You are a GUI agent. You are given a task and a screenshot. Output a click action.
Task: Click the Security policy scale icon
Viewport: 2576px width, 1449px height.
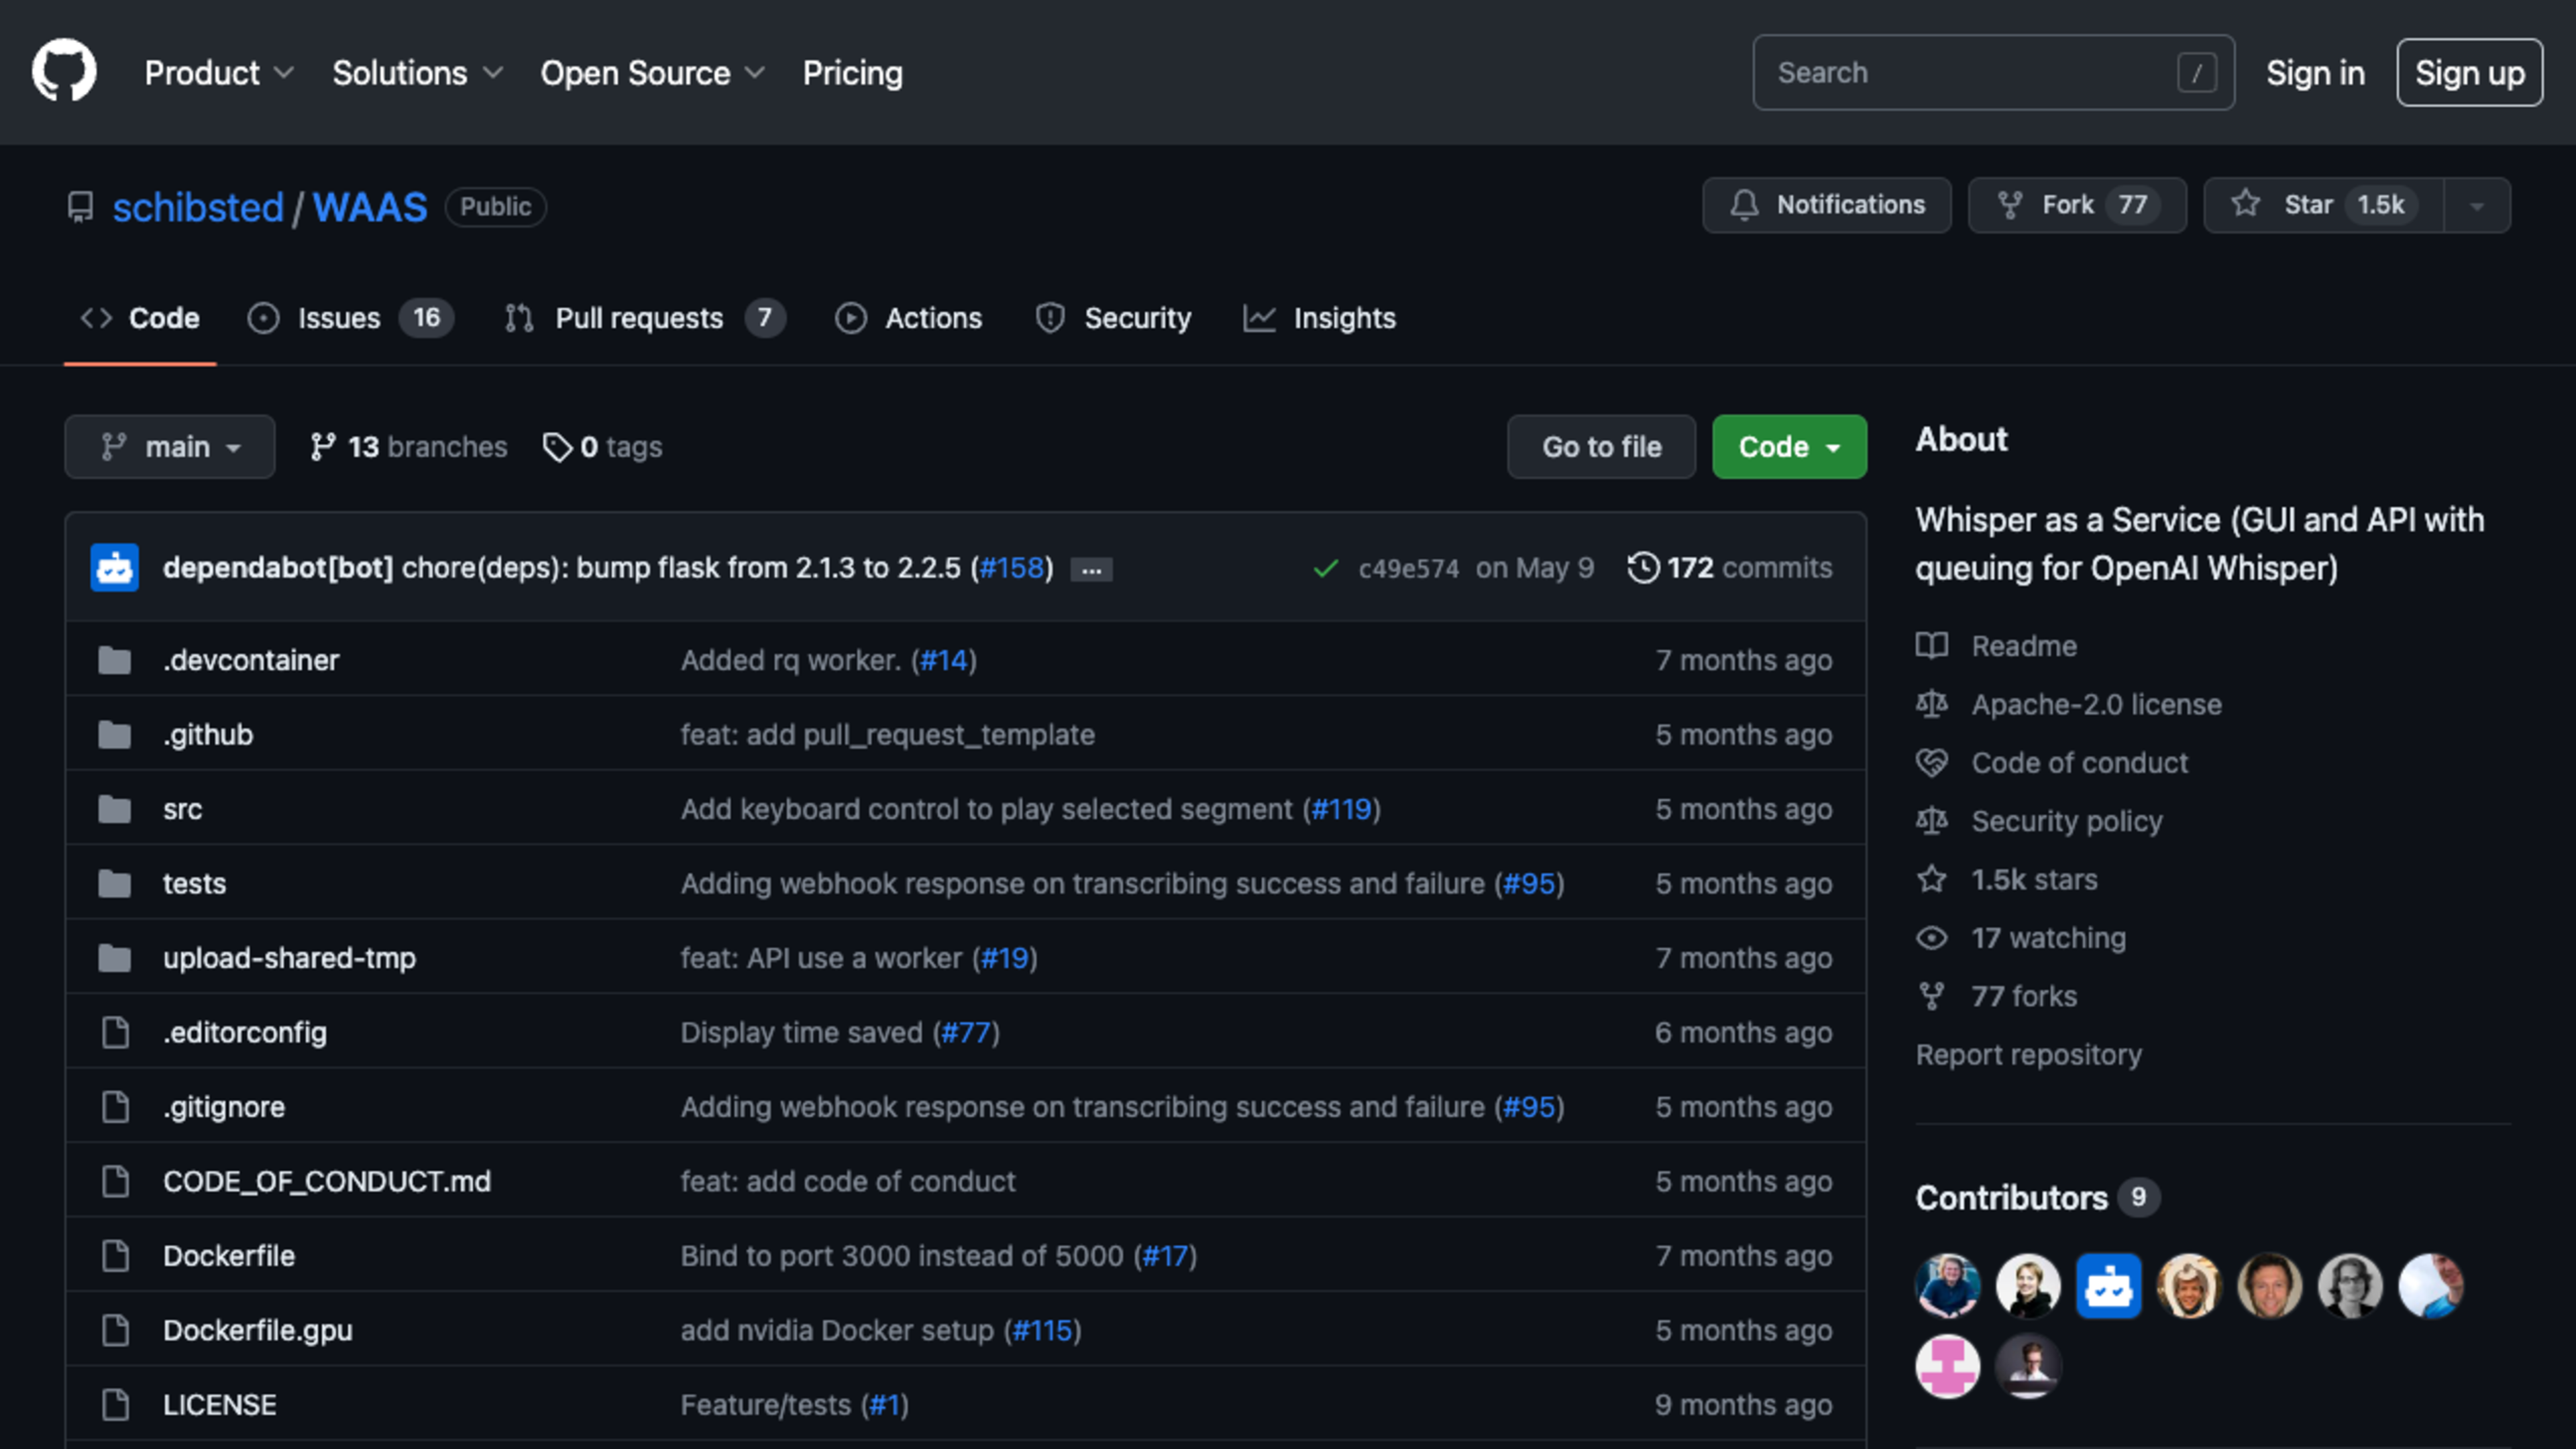click(1932, 821)
